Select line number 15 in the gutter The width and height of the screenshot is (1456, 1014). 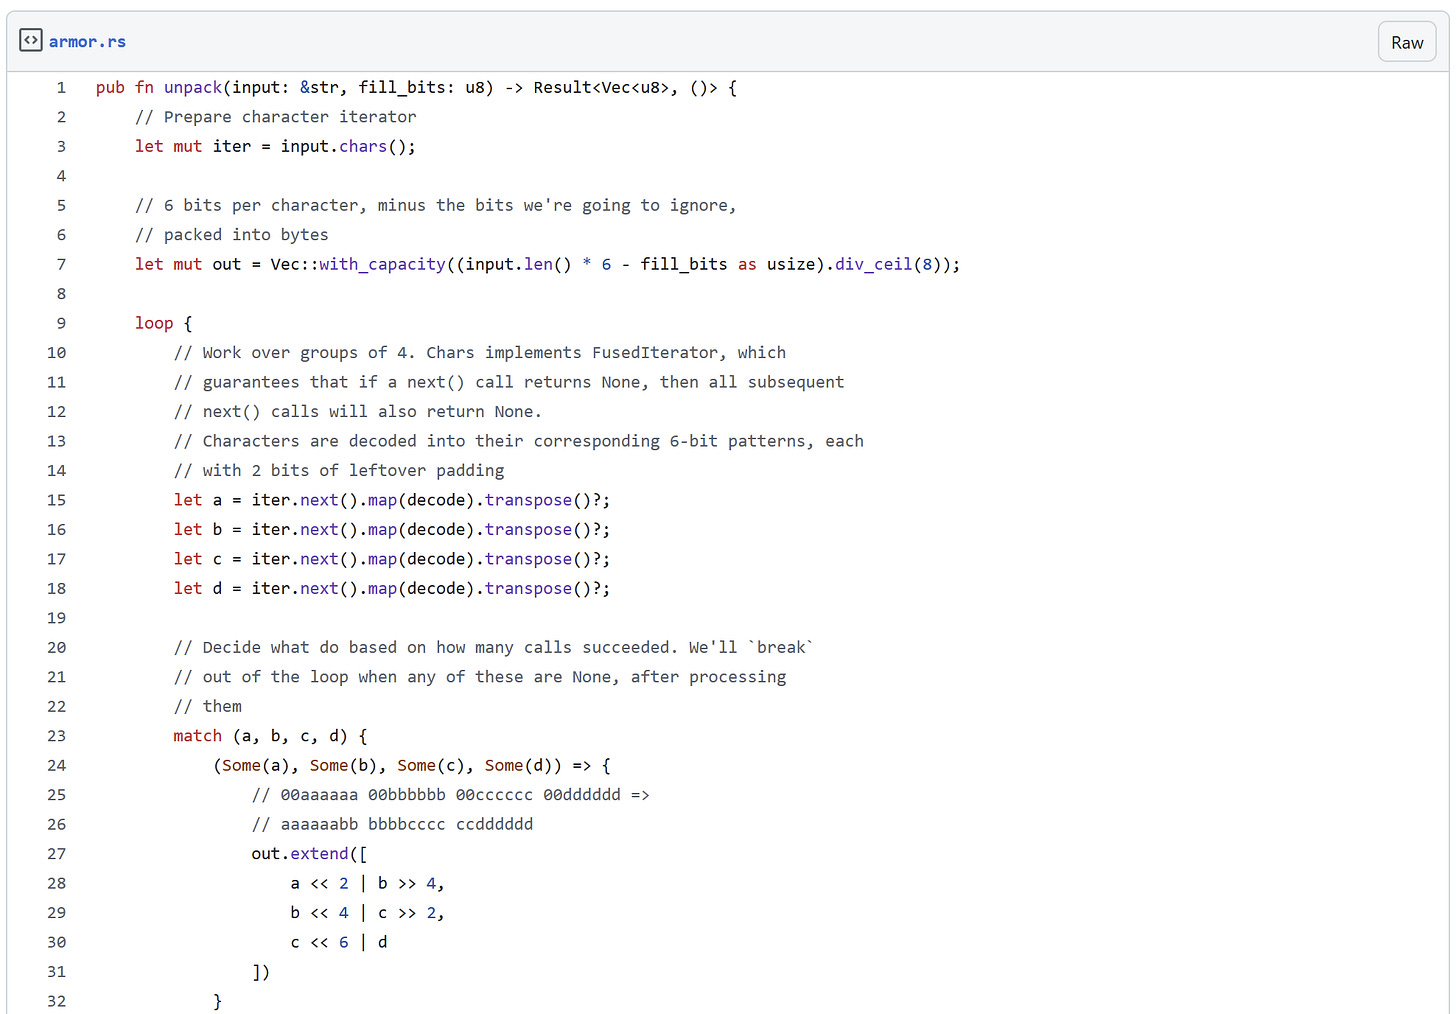(x=57, y=501)
